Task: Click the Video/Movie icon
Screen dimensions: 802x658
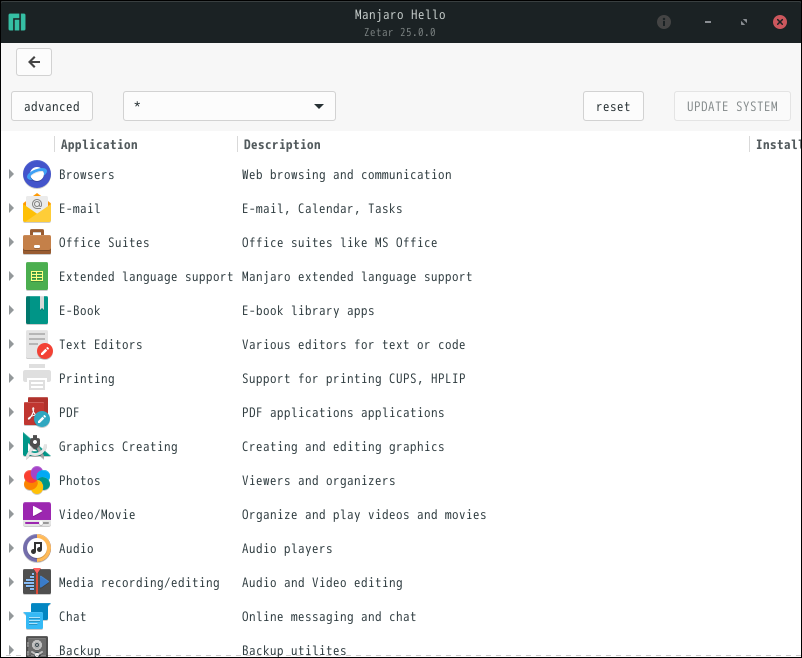Action: click(x=37, y=514)
